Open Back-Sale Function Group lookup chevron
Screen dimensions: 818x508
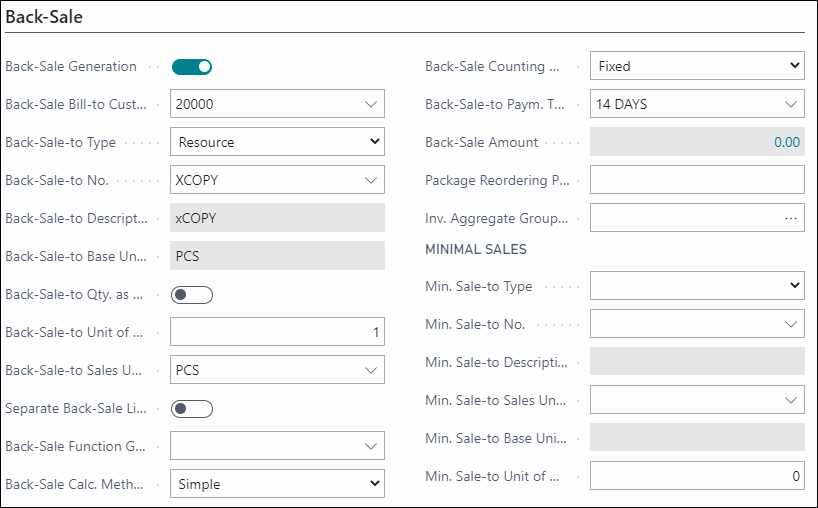point(371,446)
